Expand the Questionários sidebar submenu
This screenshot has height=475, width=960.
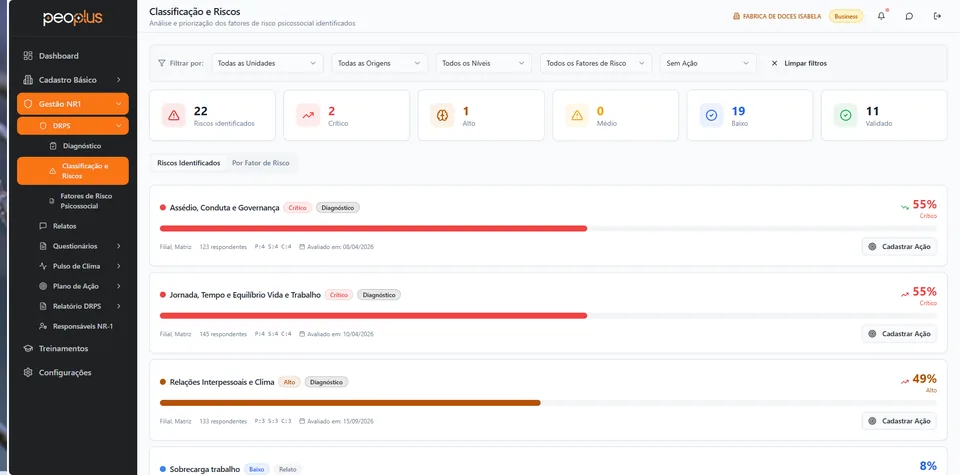click(78, 246)
